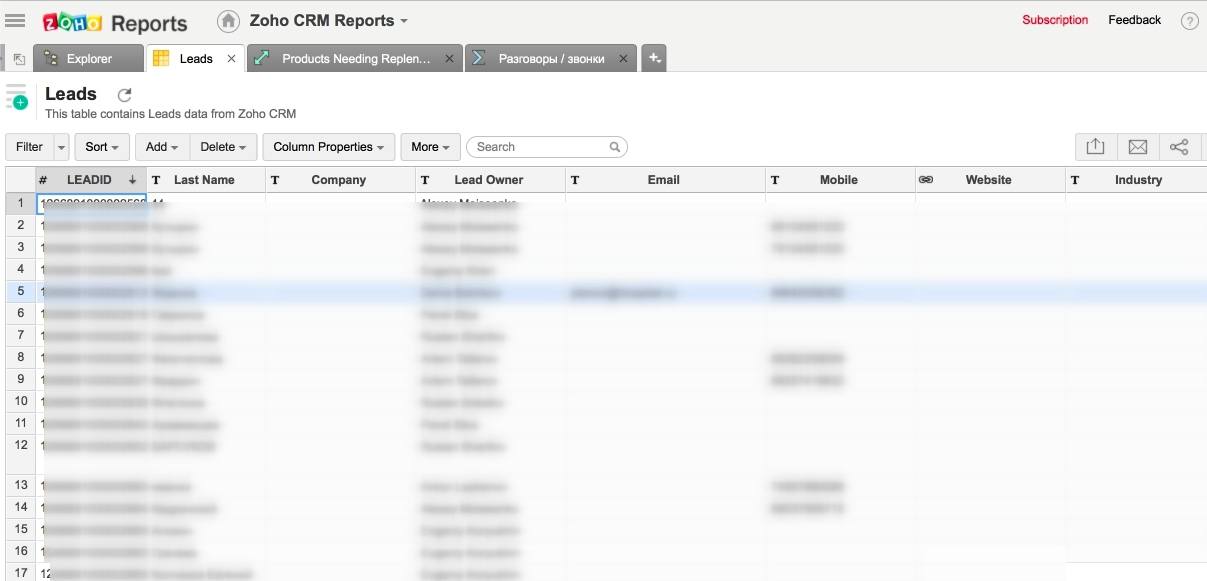Go to the home icon beside Zoho CRM Reports

coord(228,21)
